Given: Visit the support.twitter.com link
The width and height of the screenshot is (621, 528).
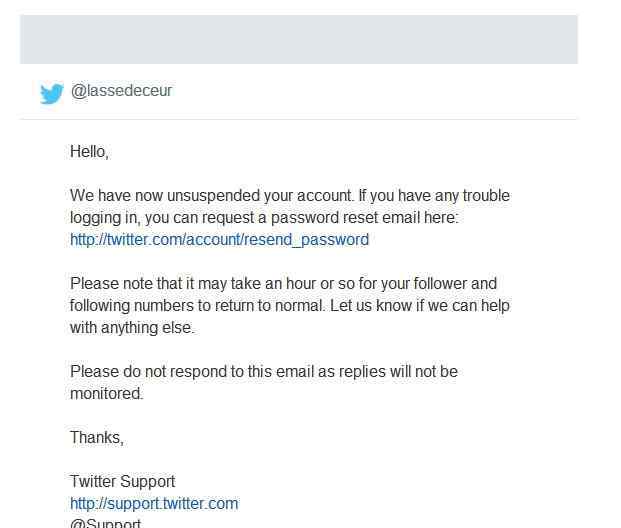Looking at the screenshot, I should 154,504.
